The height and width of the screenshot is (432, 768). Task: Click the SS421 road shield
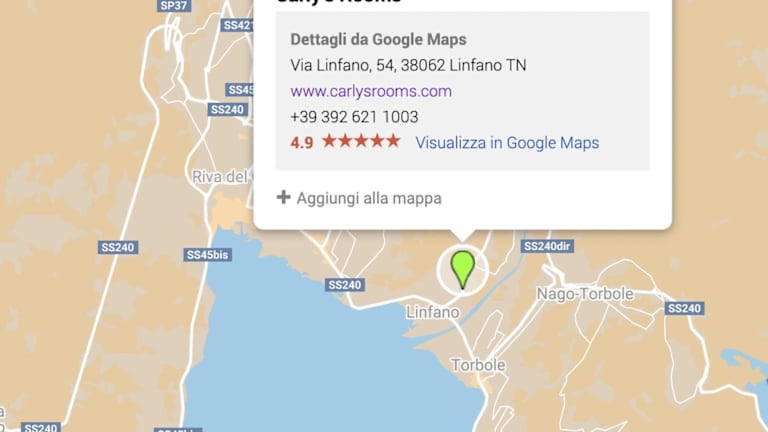237,25
